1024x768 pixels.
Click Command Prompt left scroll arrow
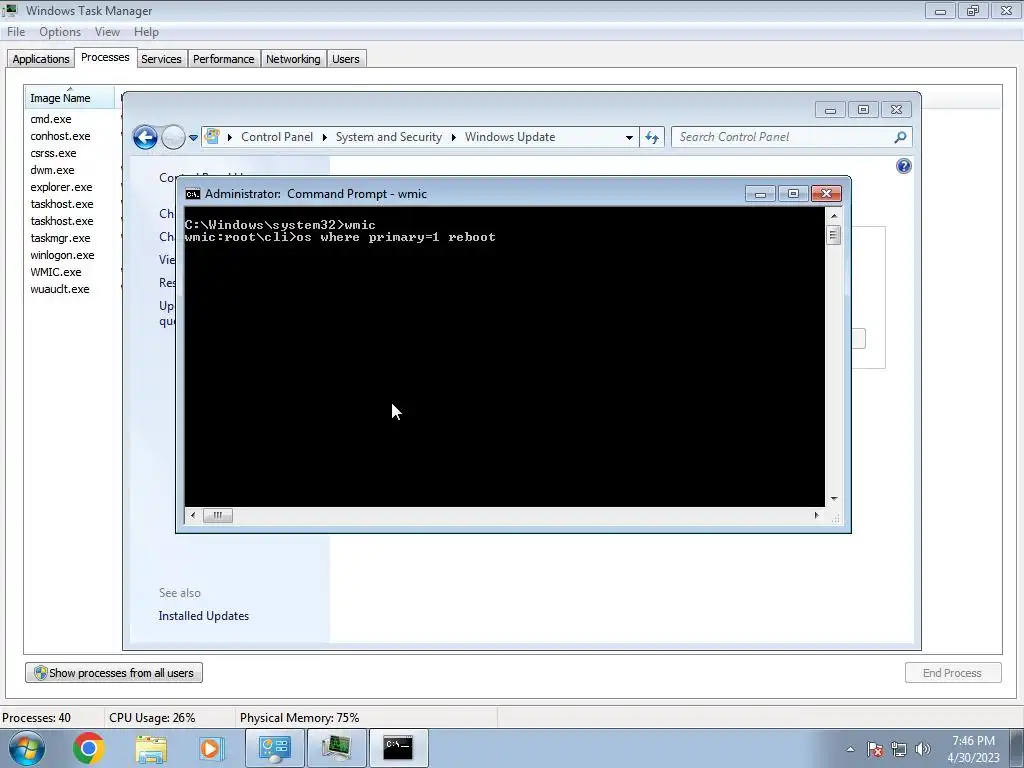pyautogui.click(x=193, y=515)
